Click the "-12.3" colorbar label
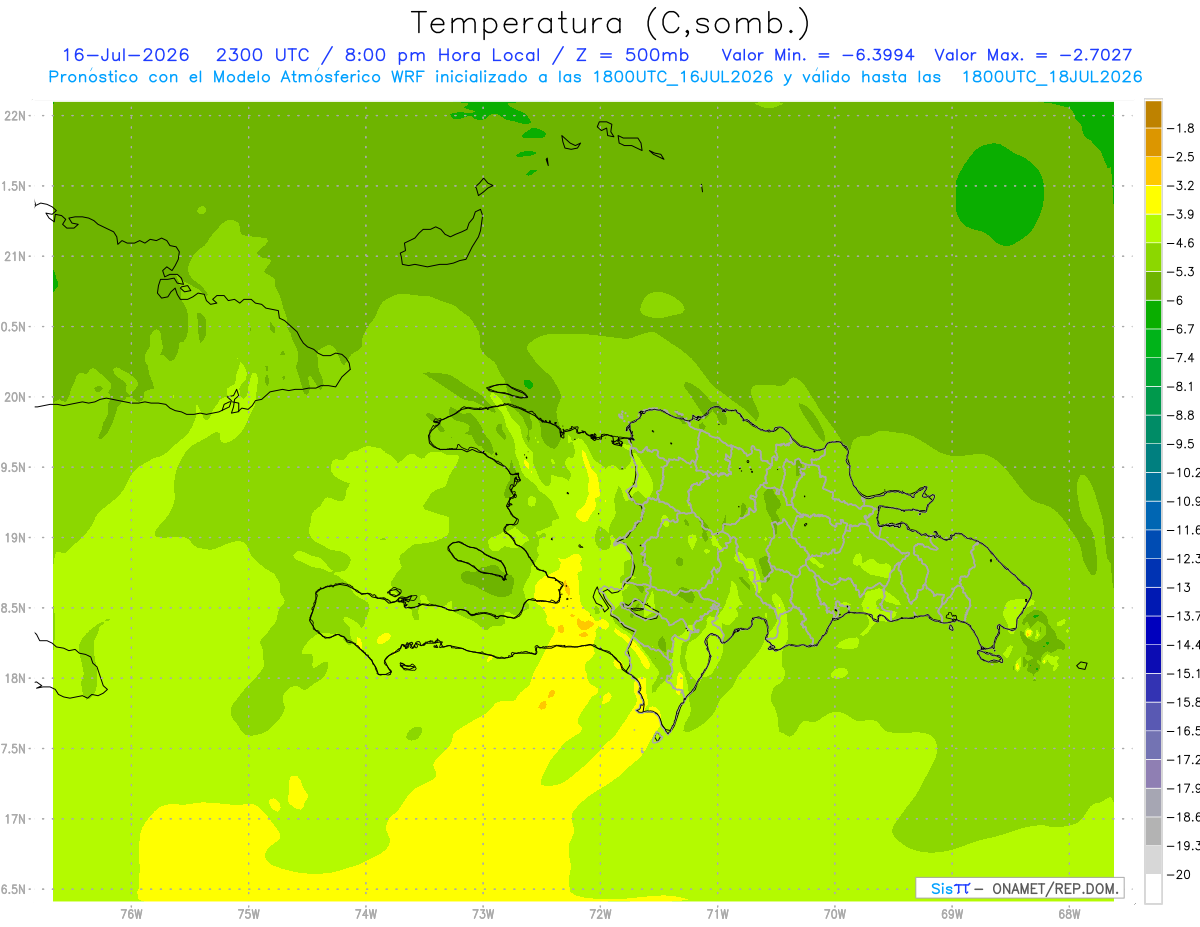 [1184, 559]
